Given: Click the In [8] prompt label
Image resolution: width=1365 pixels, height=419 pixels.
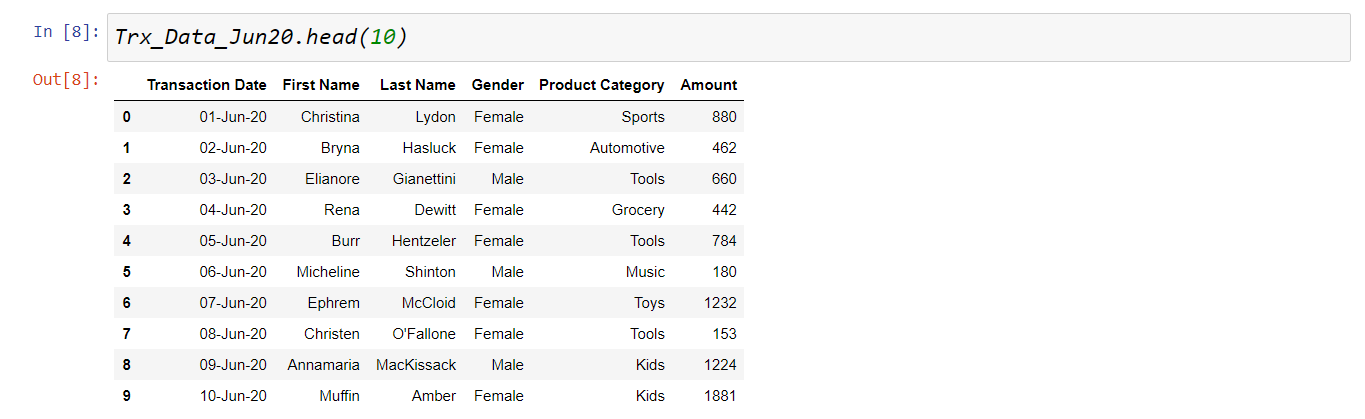Looking at the screenshot, I should pos(66,32).
